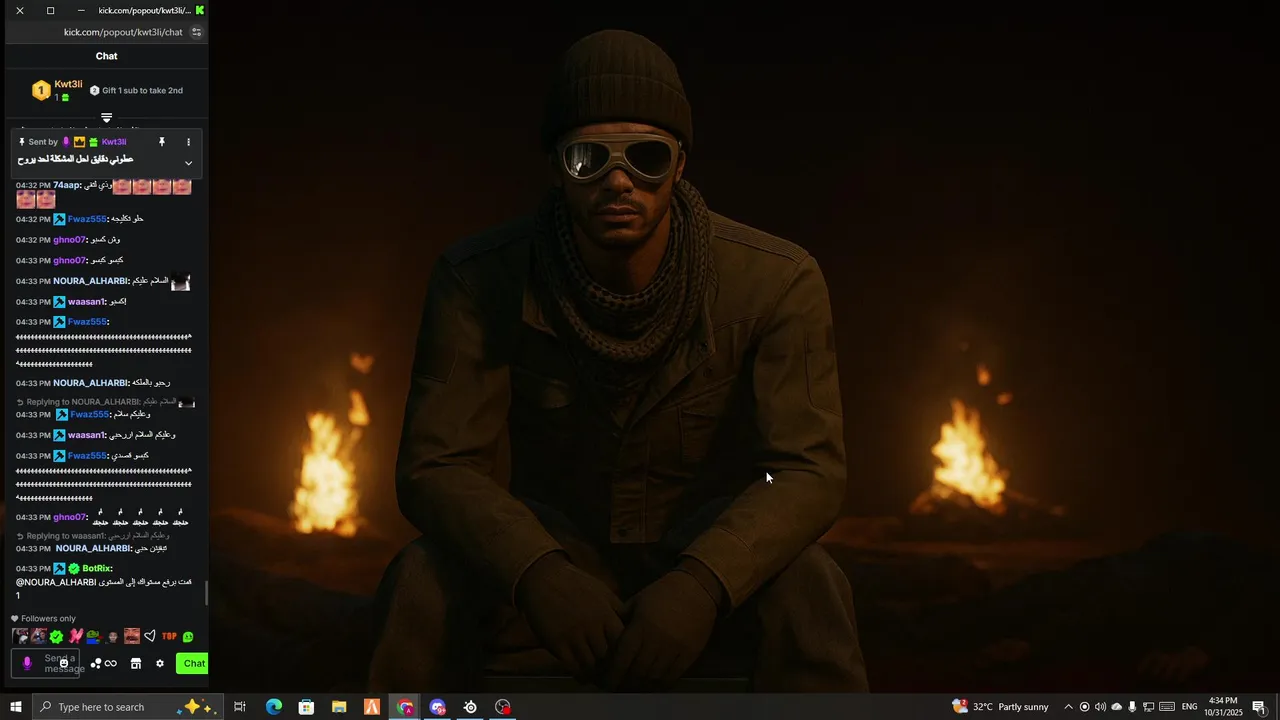Image resolution: width=1280 pixels, height=720 pixels.
Task: Open Microsoft Store from taskbar
Action: tap(306, 707)
